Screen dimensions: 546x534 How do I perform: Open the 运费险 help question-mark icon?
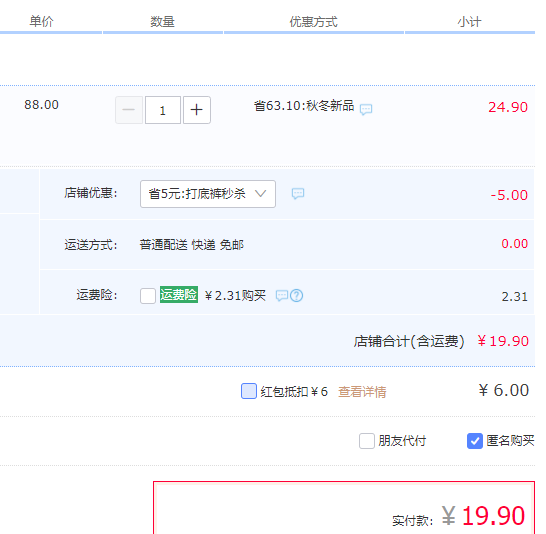click(296, 296)
